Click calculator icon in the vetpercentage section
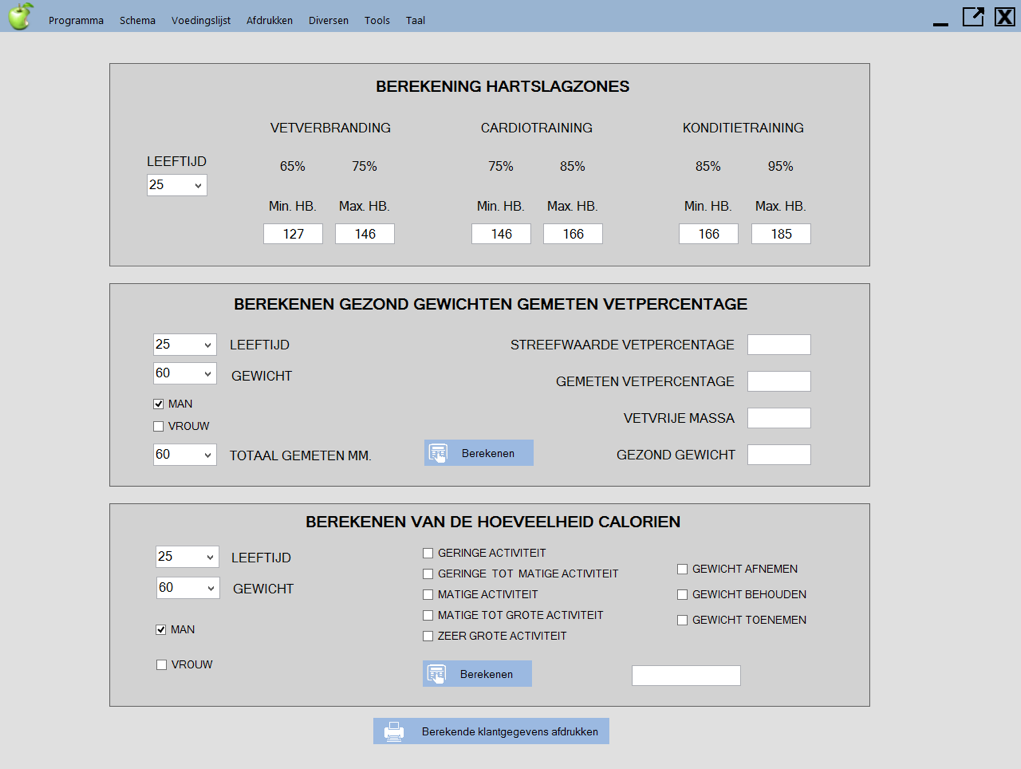The height and width of the screenshot is (769, 1021). pyautogui.click(x=439, y=454)
